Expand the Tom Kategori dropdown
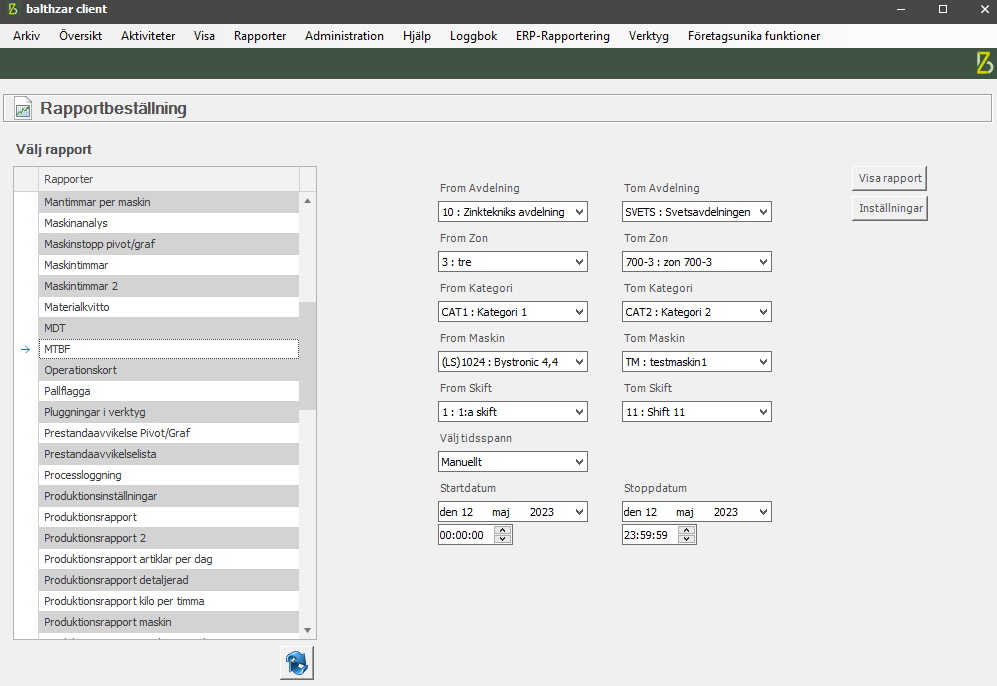 pos(763,312)
